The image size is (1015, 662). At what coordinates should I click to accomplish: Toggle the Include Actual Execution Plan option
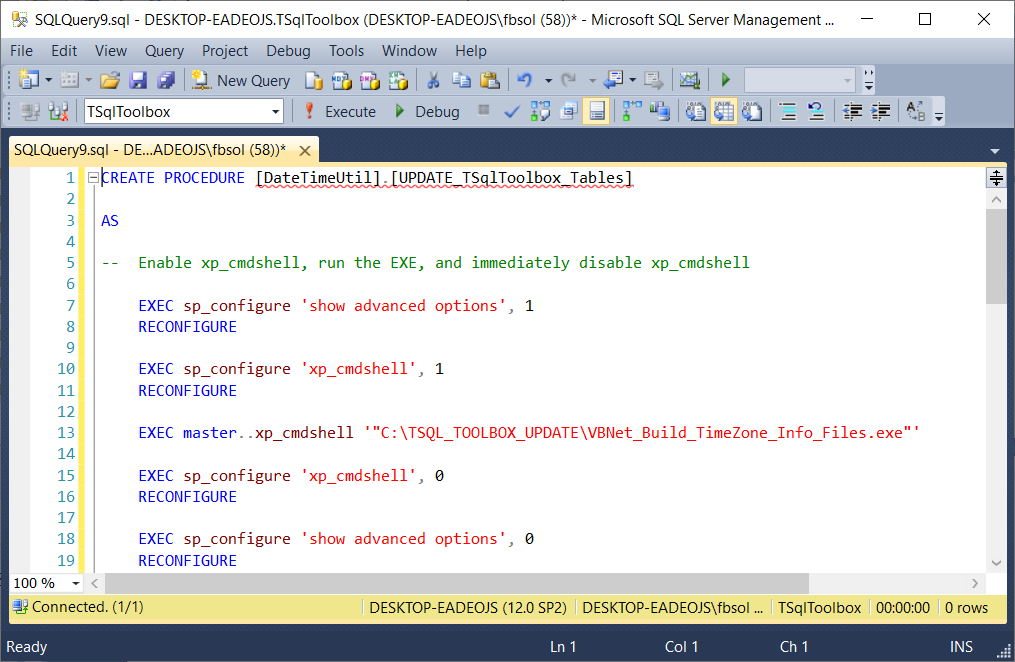click(x=631, y=111)
